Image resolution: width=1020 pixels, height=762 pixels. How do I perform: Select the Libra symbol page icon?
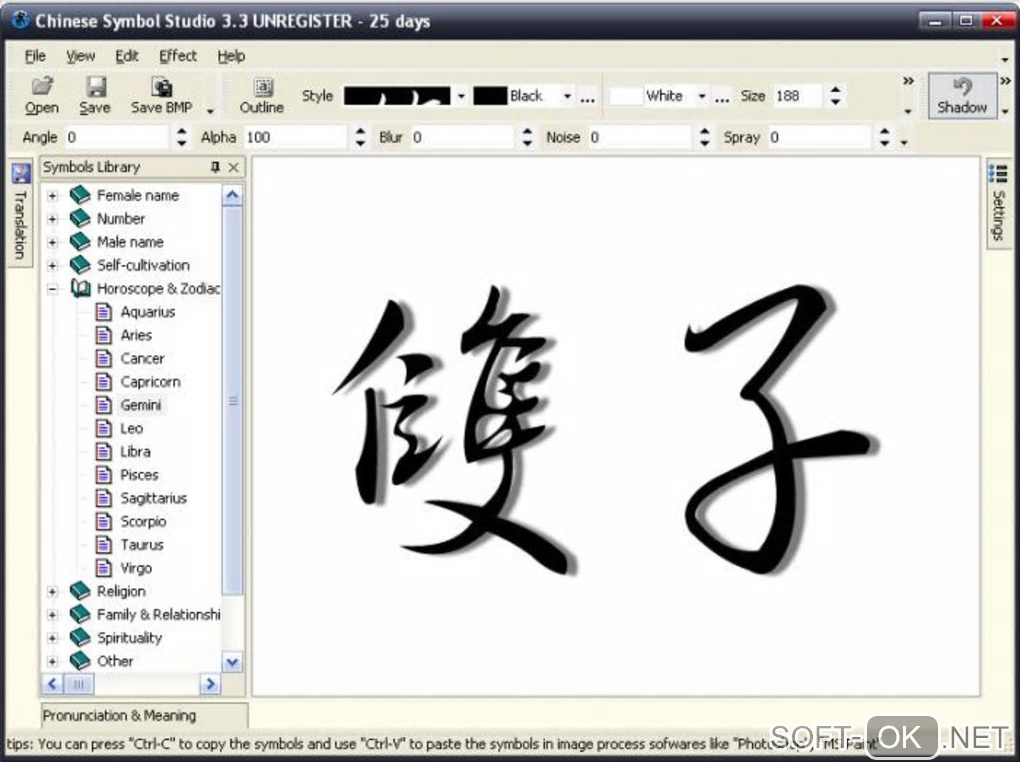click(x=103, y=452)
